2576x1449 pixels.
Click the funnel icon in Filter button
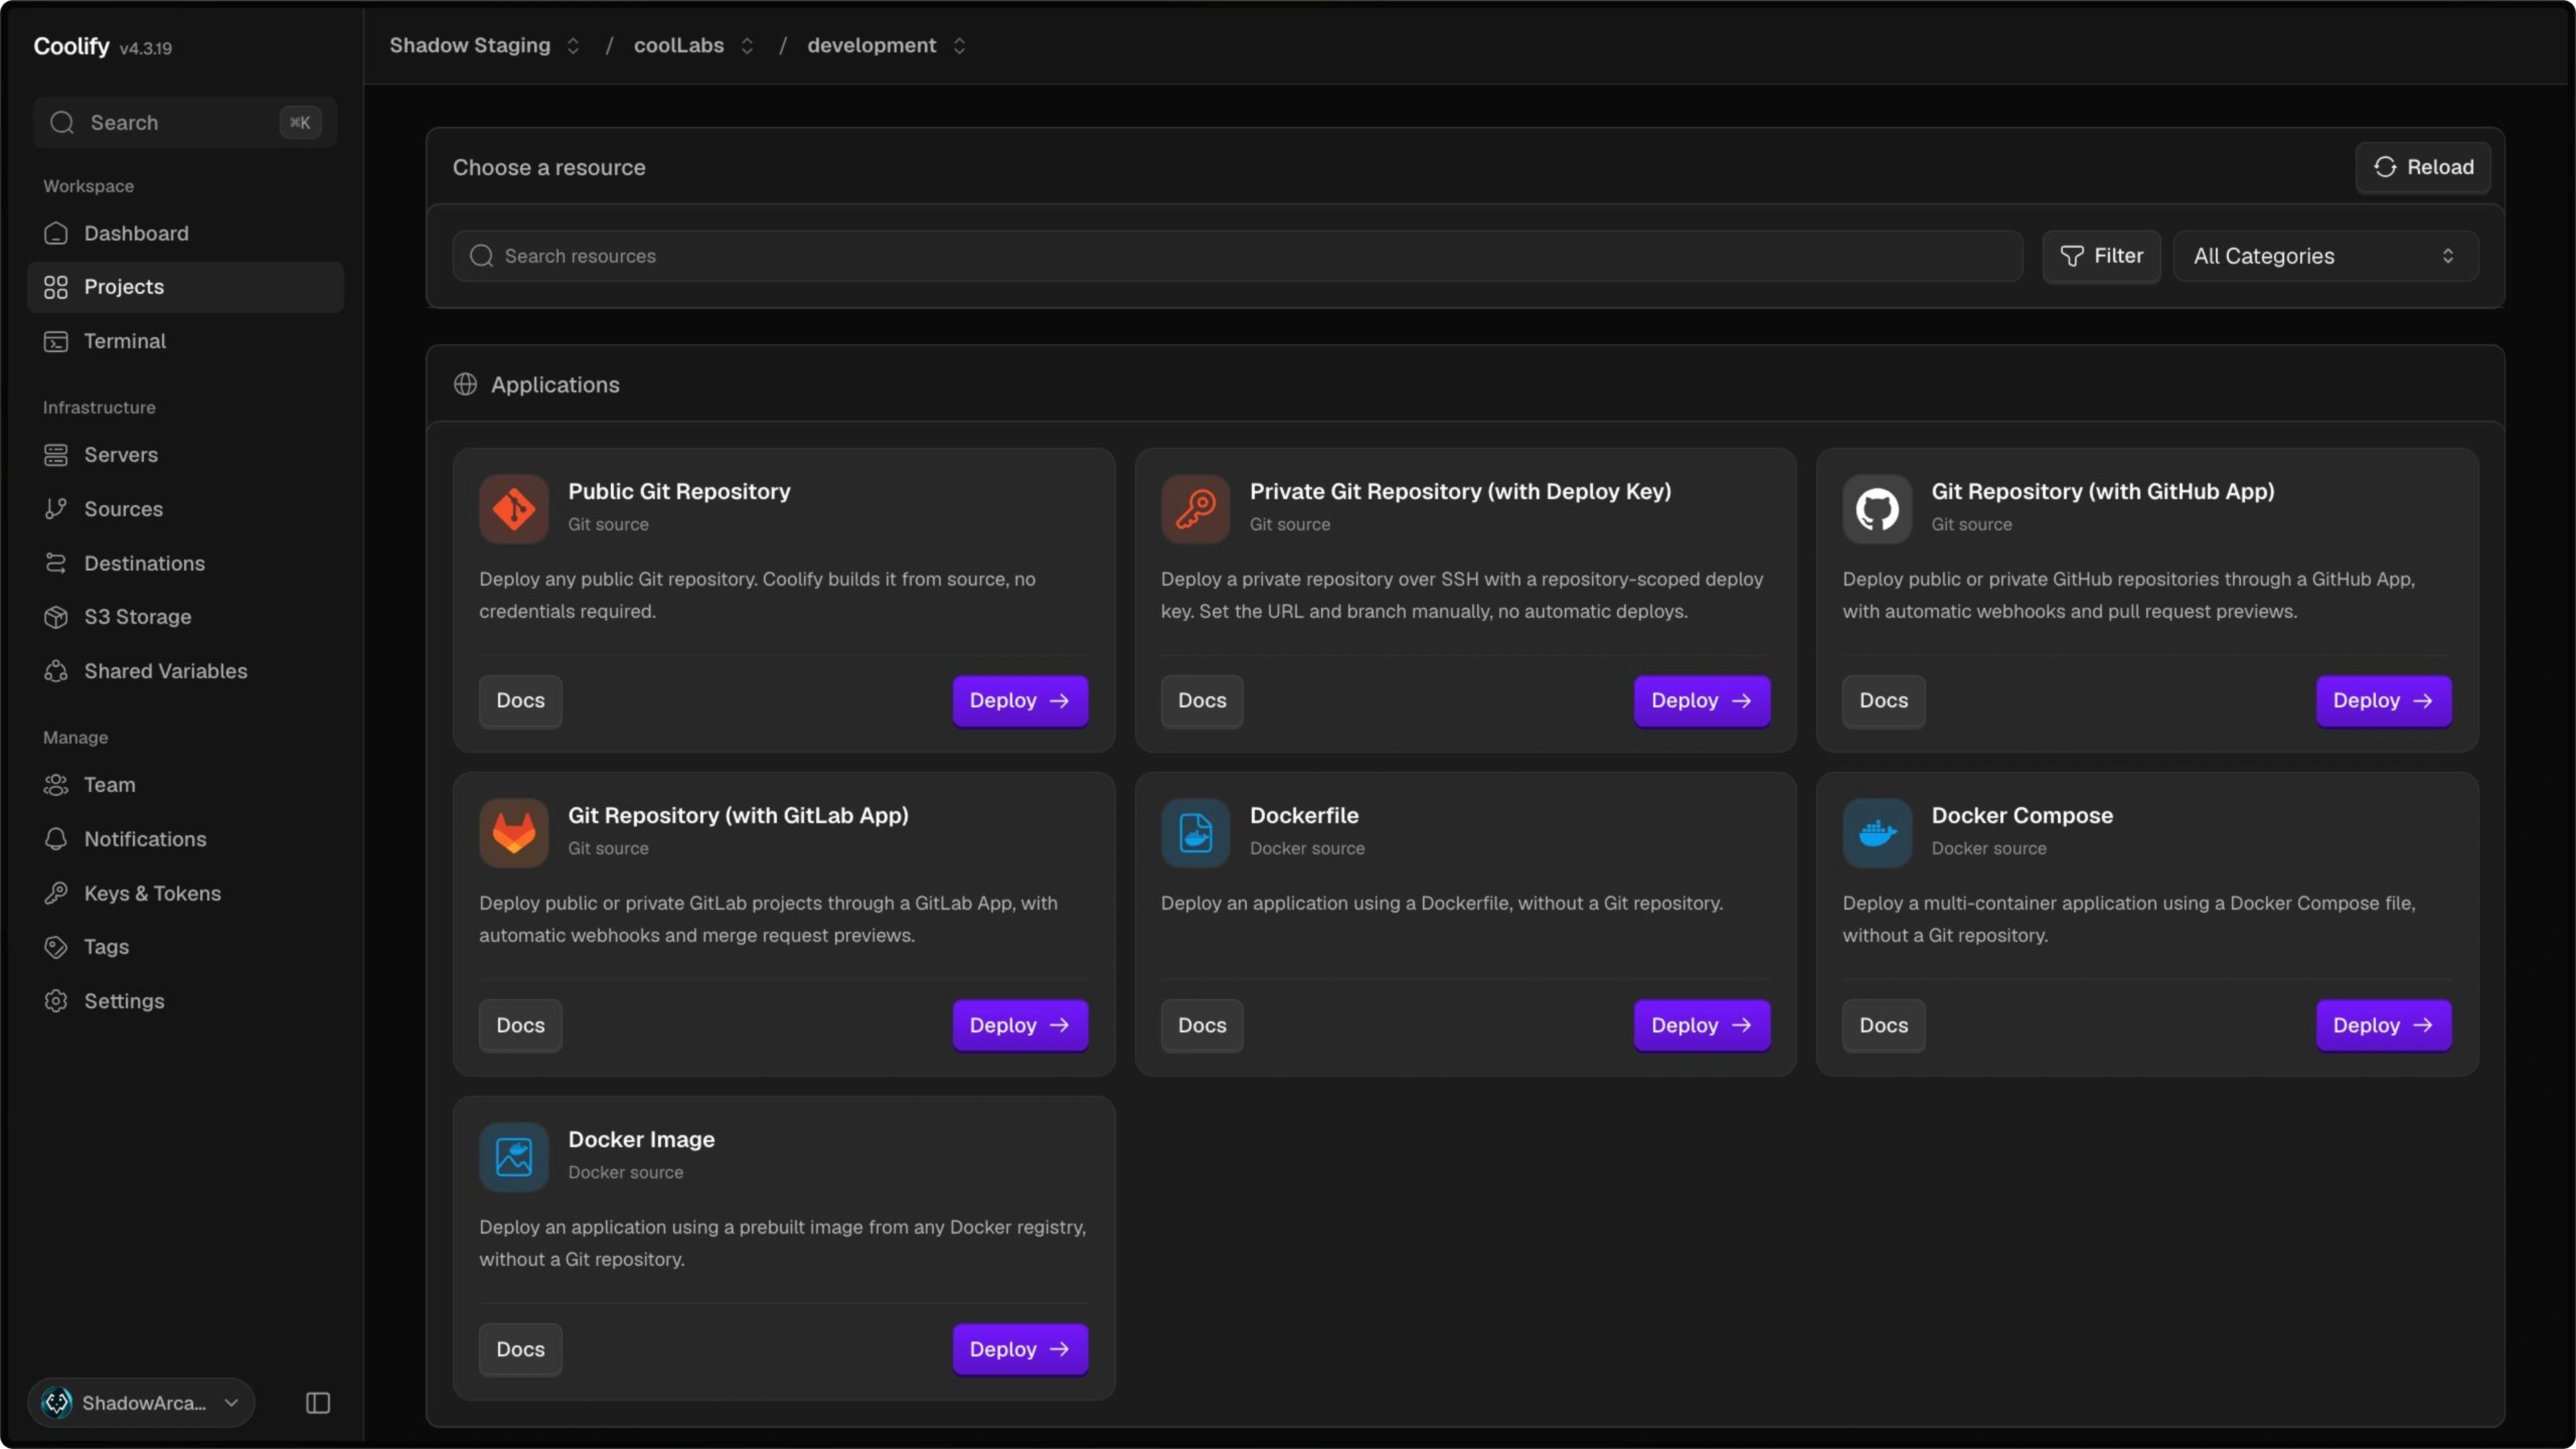pyautogui.click(x=2071, y=256)
